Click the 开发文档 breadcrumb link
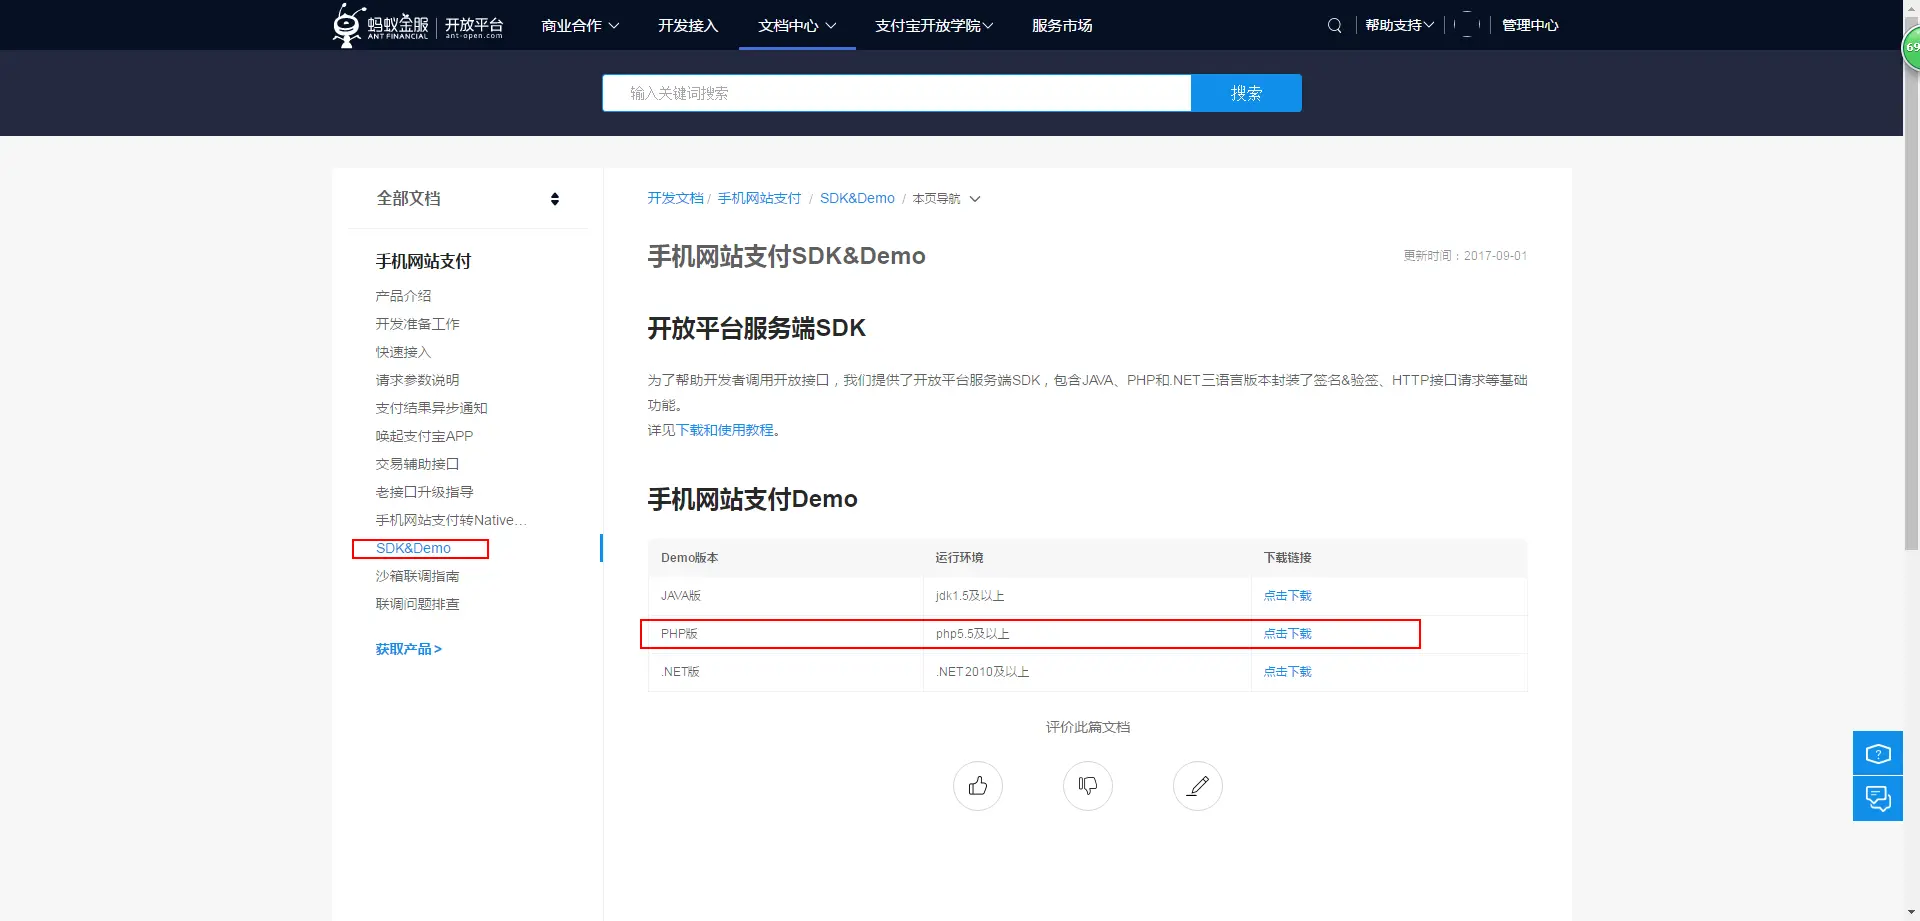This screenshot has width=1920, height=921. pos(675,199)
